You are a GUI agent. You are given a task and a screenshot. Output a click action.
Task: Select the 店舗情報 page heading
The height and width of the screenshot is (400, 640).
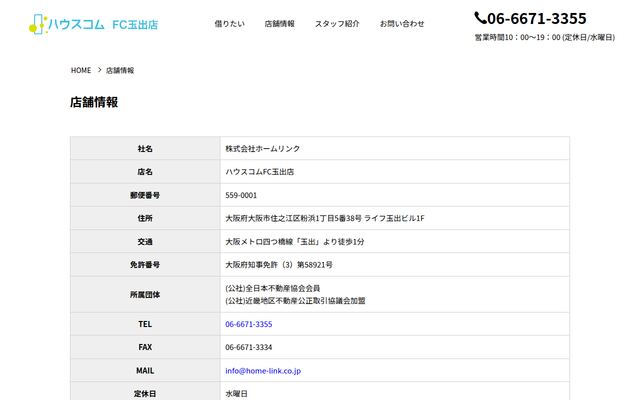pyautogui.click(x=94, y=102)
